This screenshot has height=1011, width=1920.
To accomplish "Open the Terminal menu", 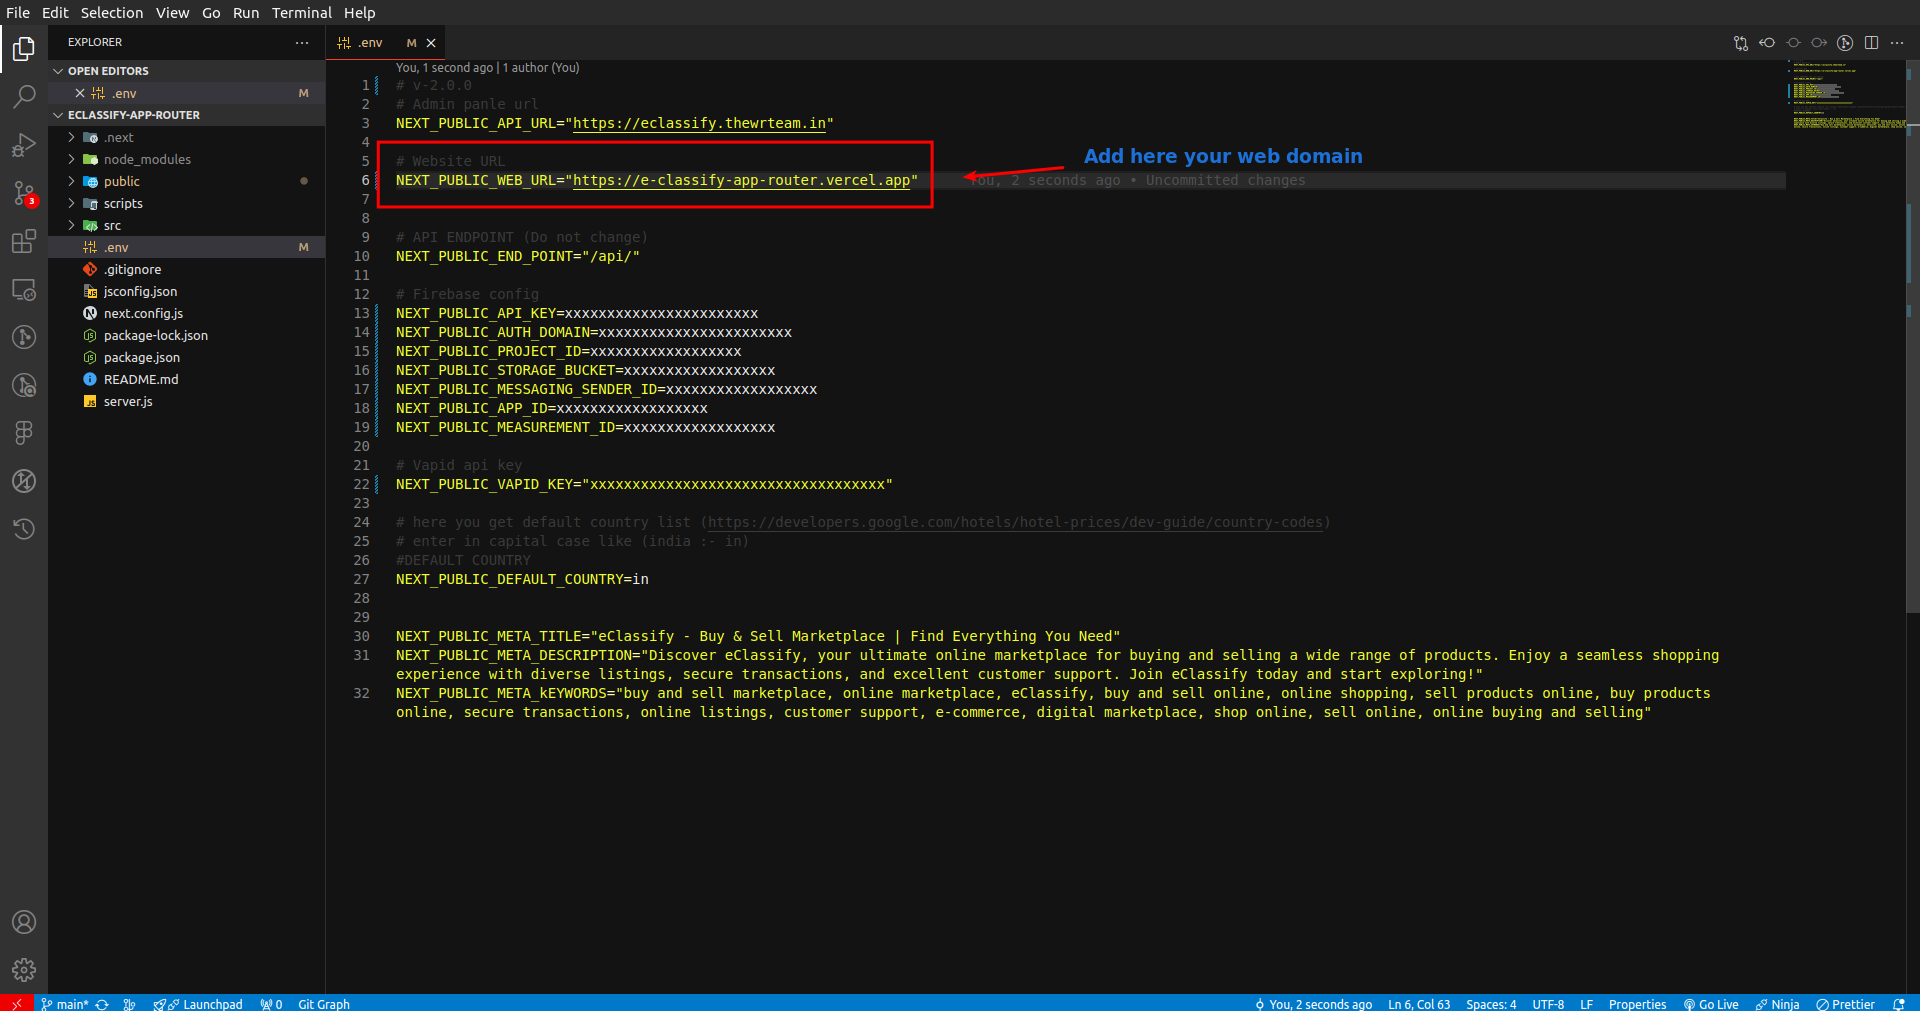I will pyautogui.click(x=301, y=13).
